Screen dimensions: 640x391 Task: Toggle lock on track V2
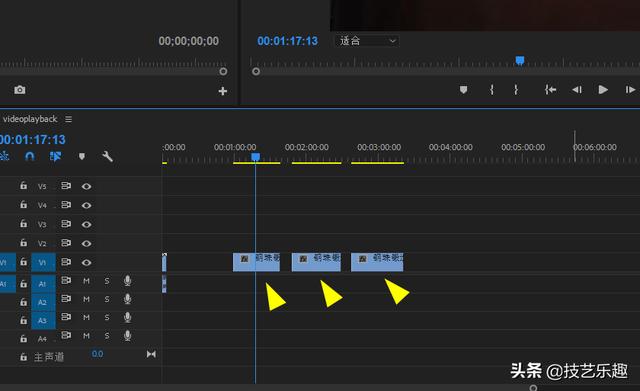pyautogui.click(x=24, y=243)
